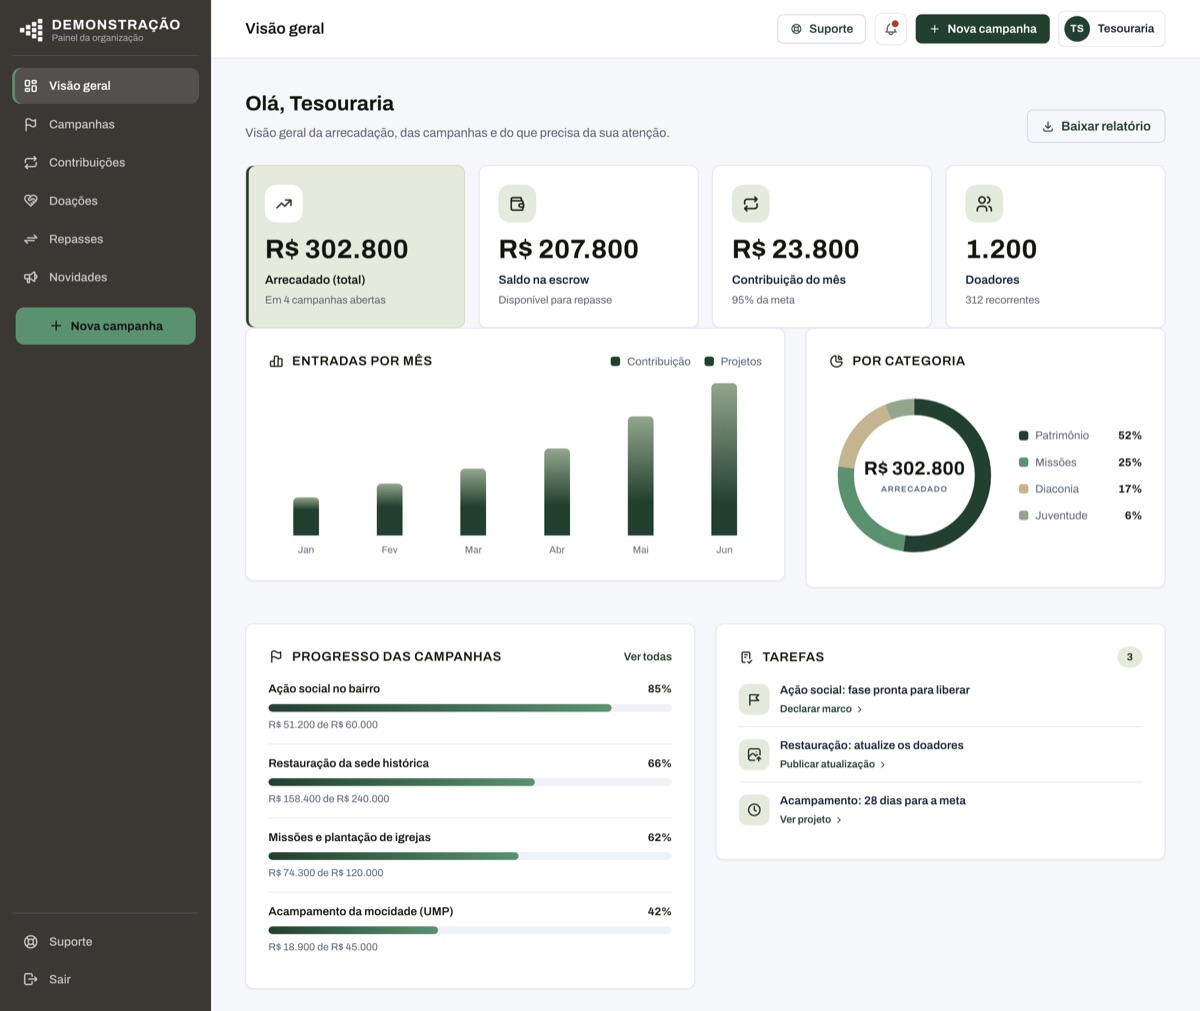
Task: Click the Repasses arrows icon in sidebar
Action: [31, 239]
